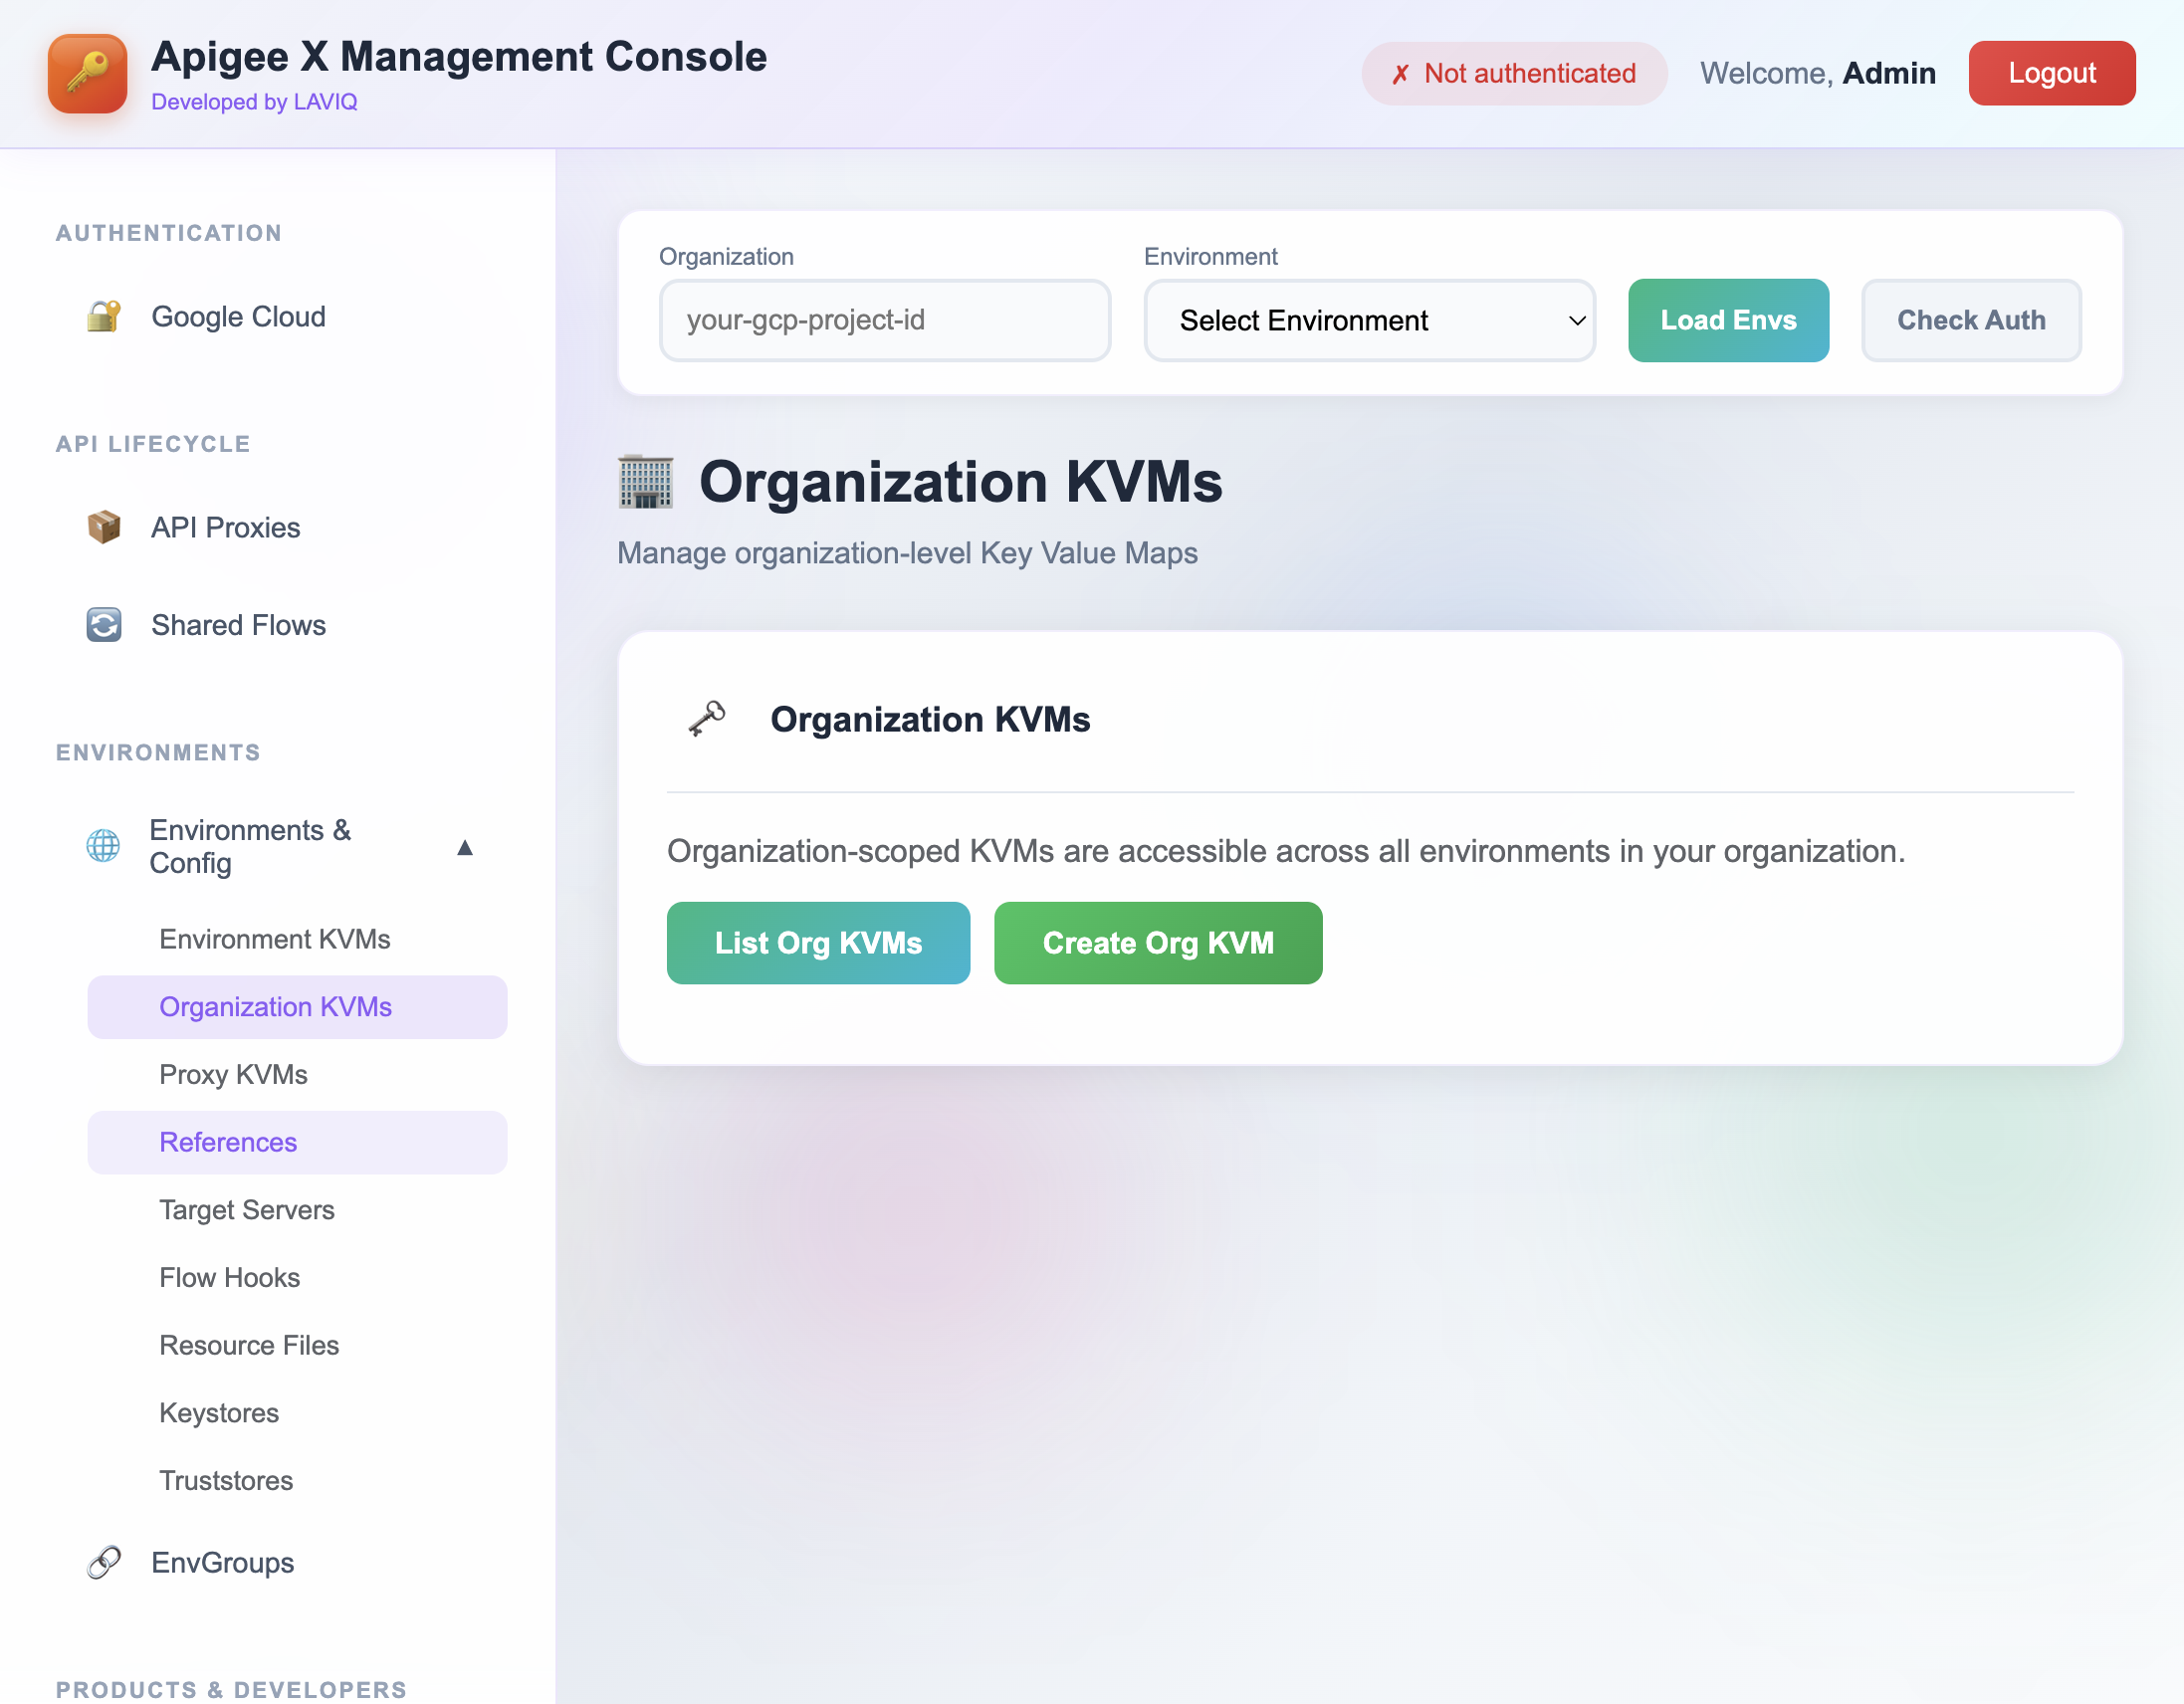2184x1704 pixels.
Task: Click the building icon beside Organization KVMs heading
Action: tap(646, 481)
